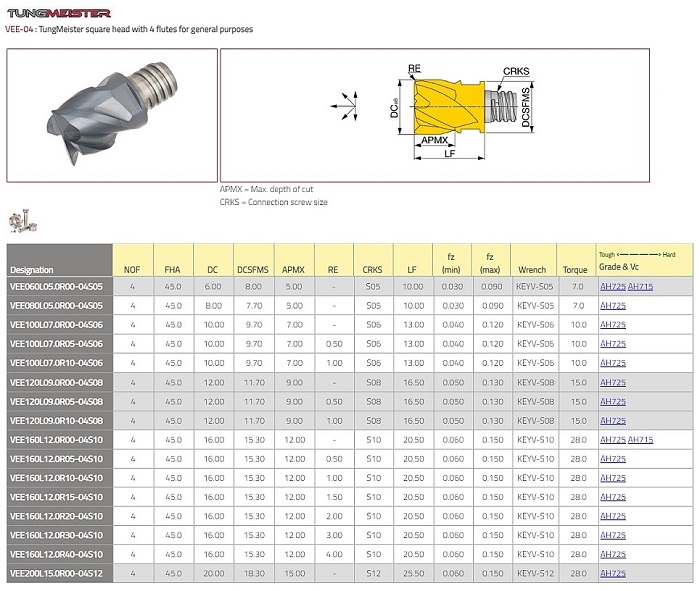Open AH725 link in VEE160L12.0R00-04S10 row

coord(612,440)
